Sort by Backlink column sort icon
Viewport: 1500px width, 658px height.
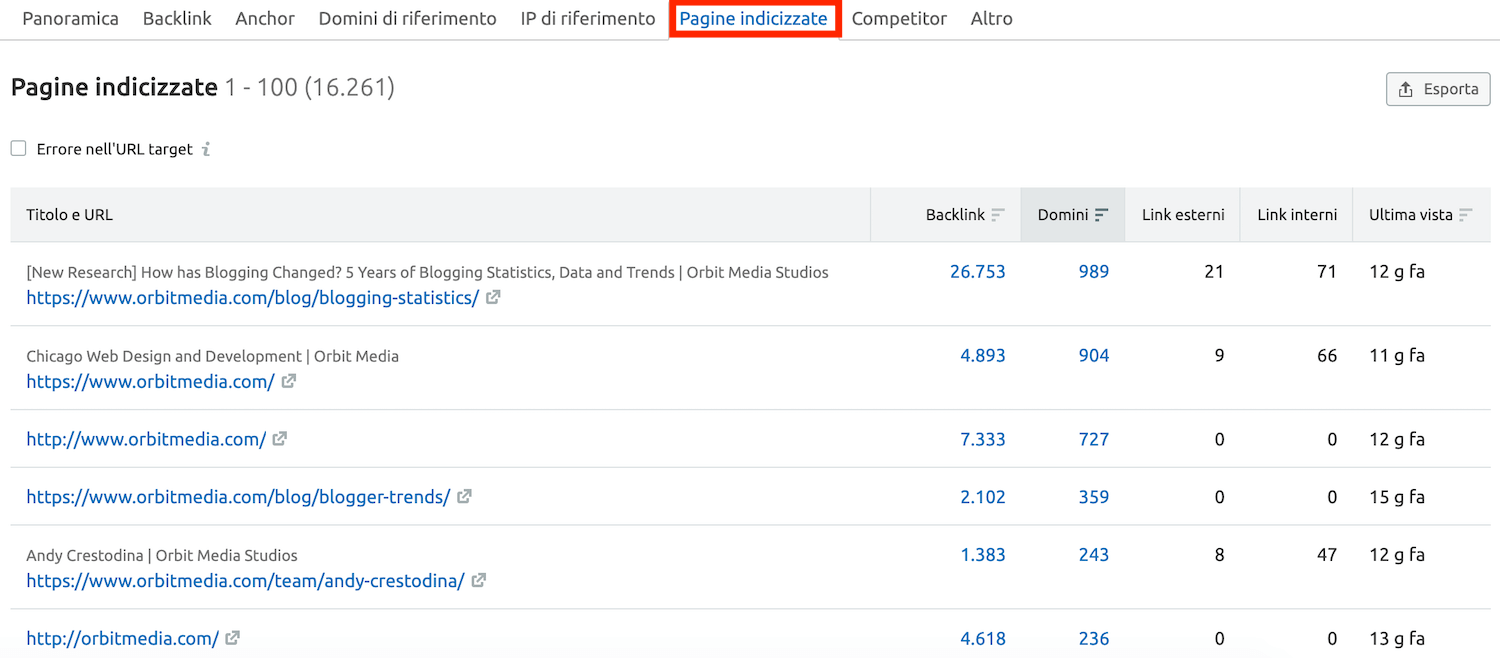pos(997,215)
